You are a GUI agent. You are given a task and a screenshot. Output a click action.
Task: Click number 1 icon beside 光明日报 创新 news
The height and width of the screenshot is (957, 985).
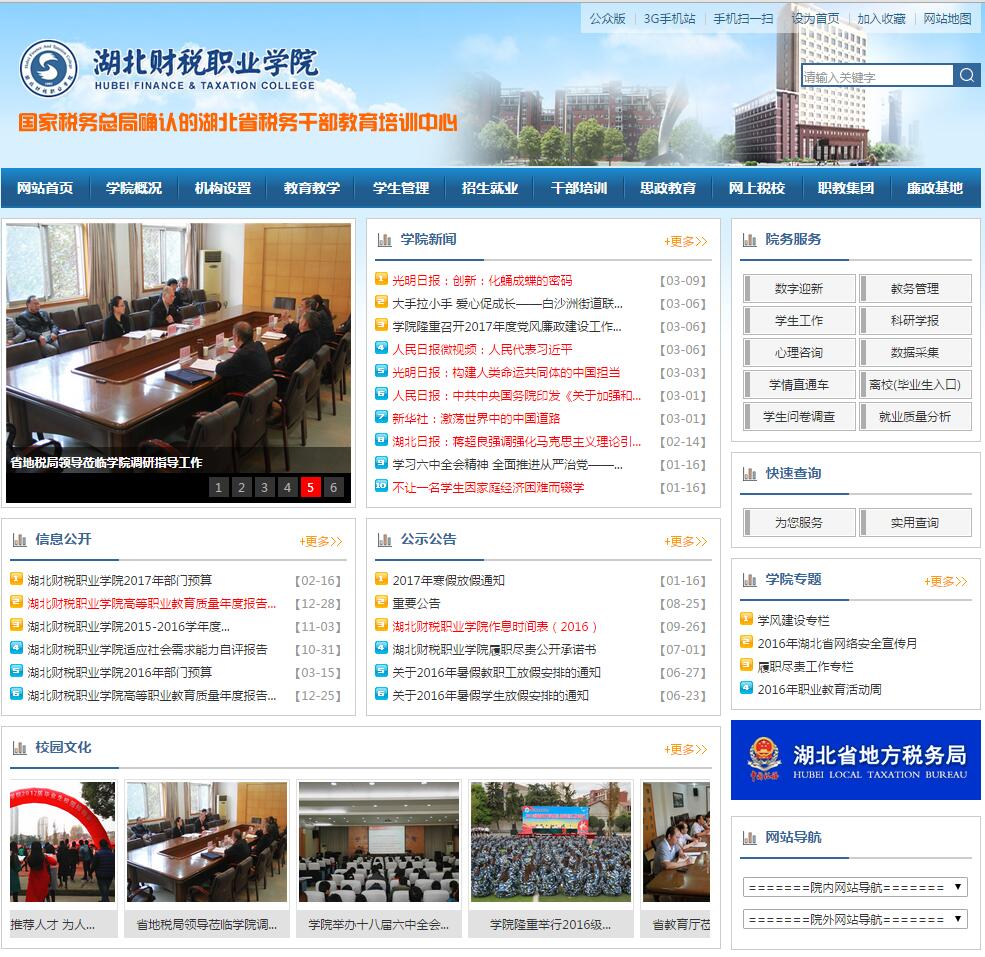381,278
